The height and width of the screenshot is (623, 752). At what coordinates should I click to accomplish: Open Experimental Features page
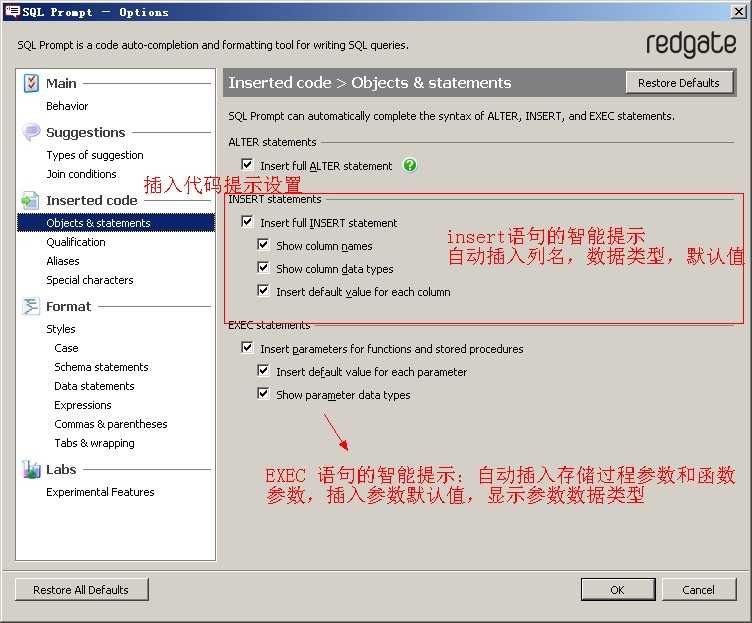(100, 492)
